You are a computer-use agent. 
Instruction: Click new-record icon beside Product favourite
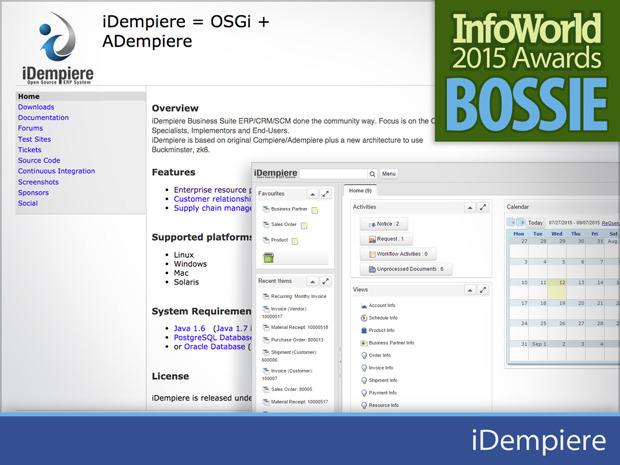[x=295, y=241]
